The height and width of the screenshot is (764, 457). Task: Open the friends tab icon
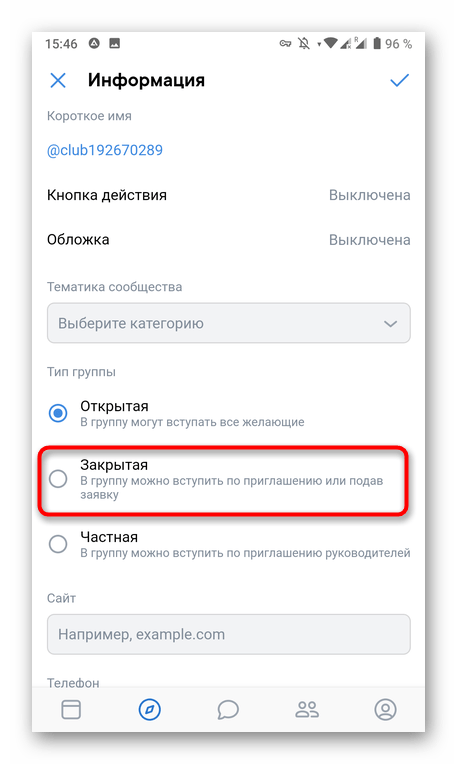[x=307, y=710]
